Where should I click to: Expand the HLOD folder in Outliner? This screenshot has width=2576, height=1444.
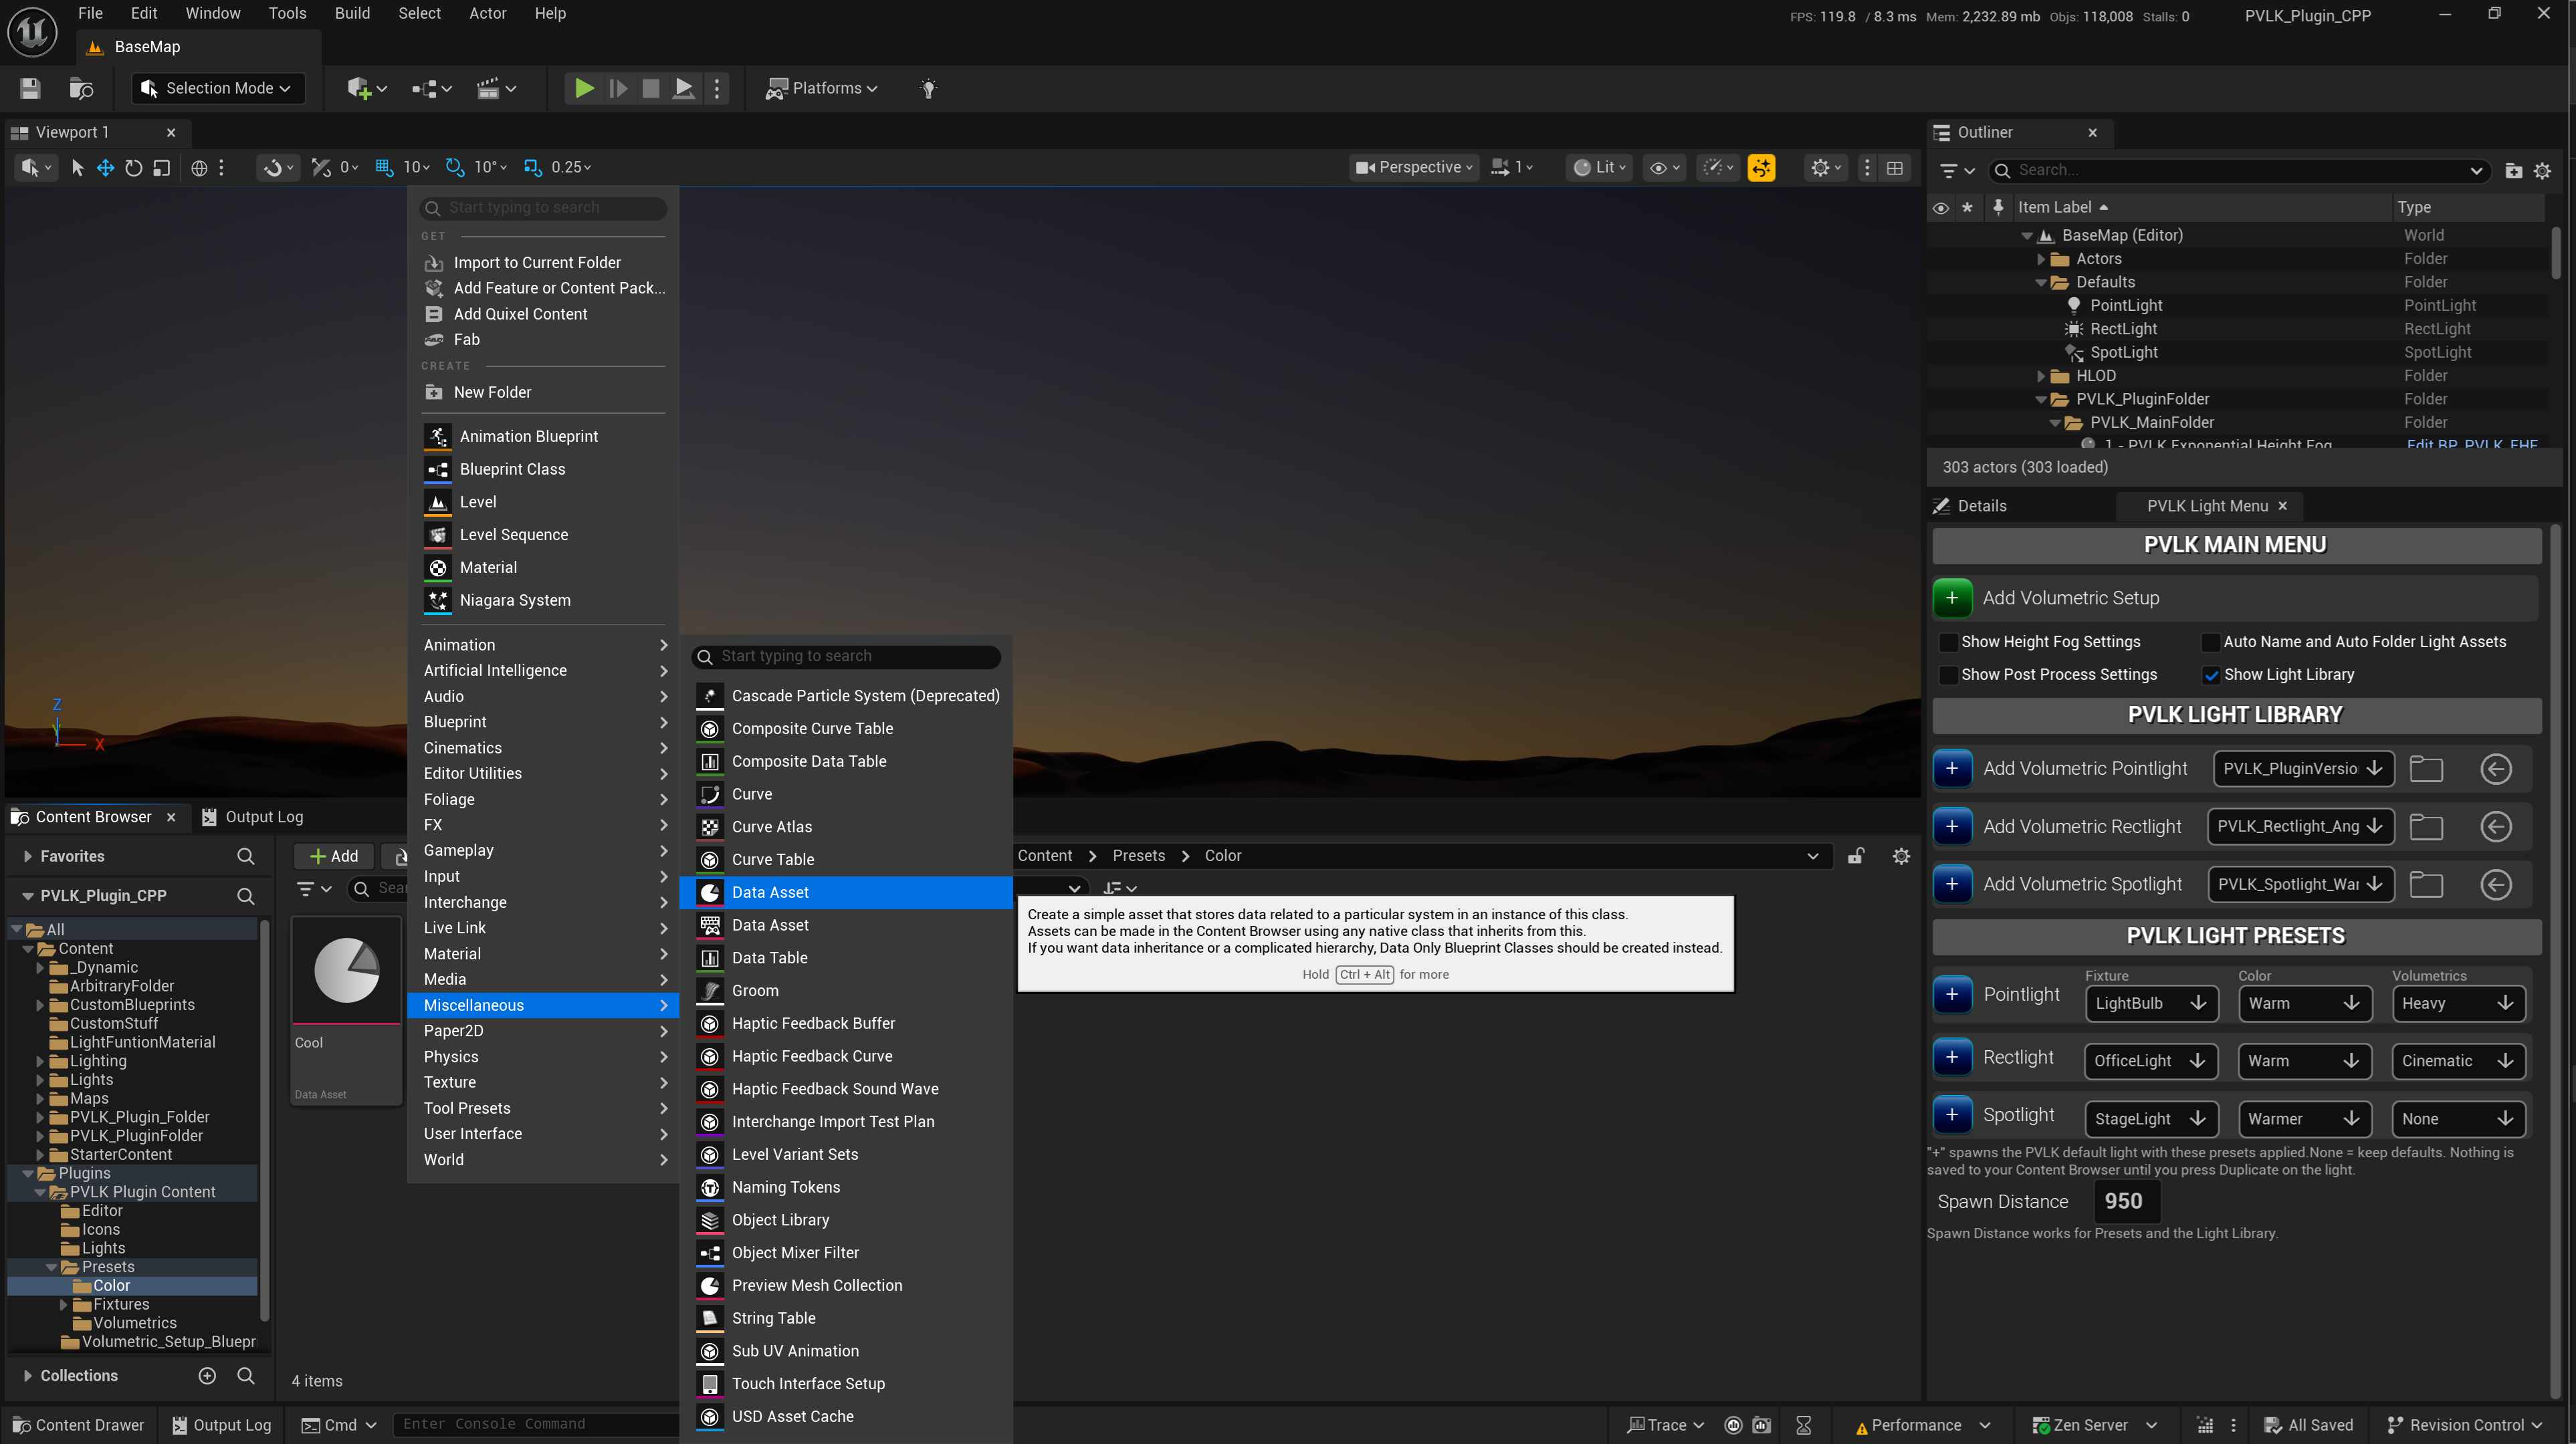point(2041,376)
